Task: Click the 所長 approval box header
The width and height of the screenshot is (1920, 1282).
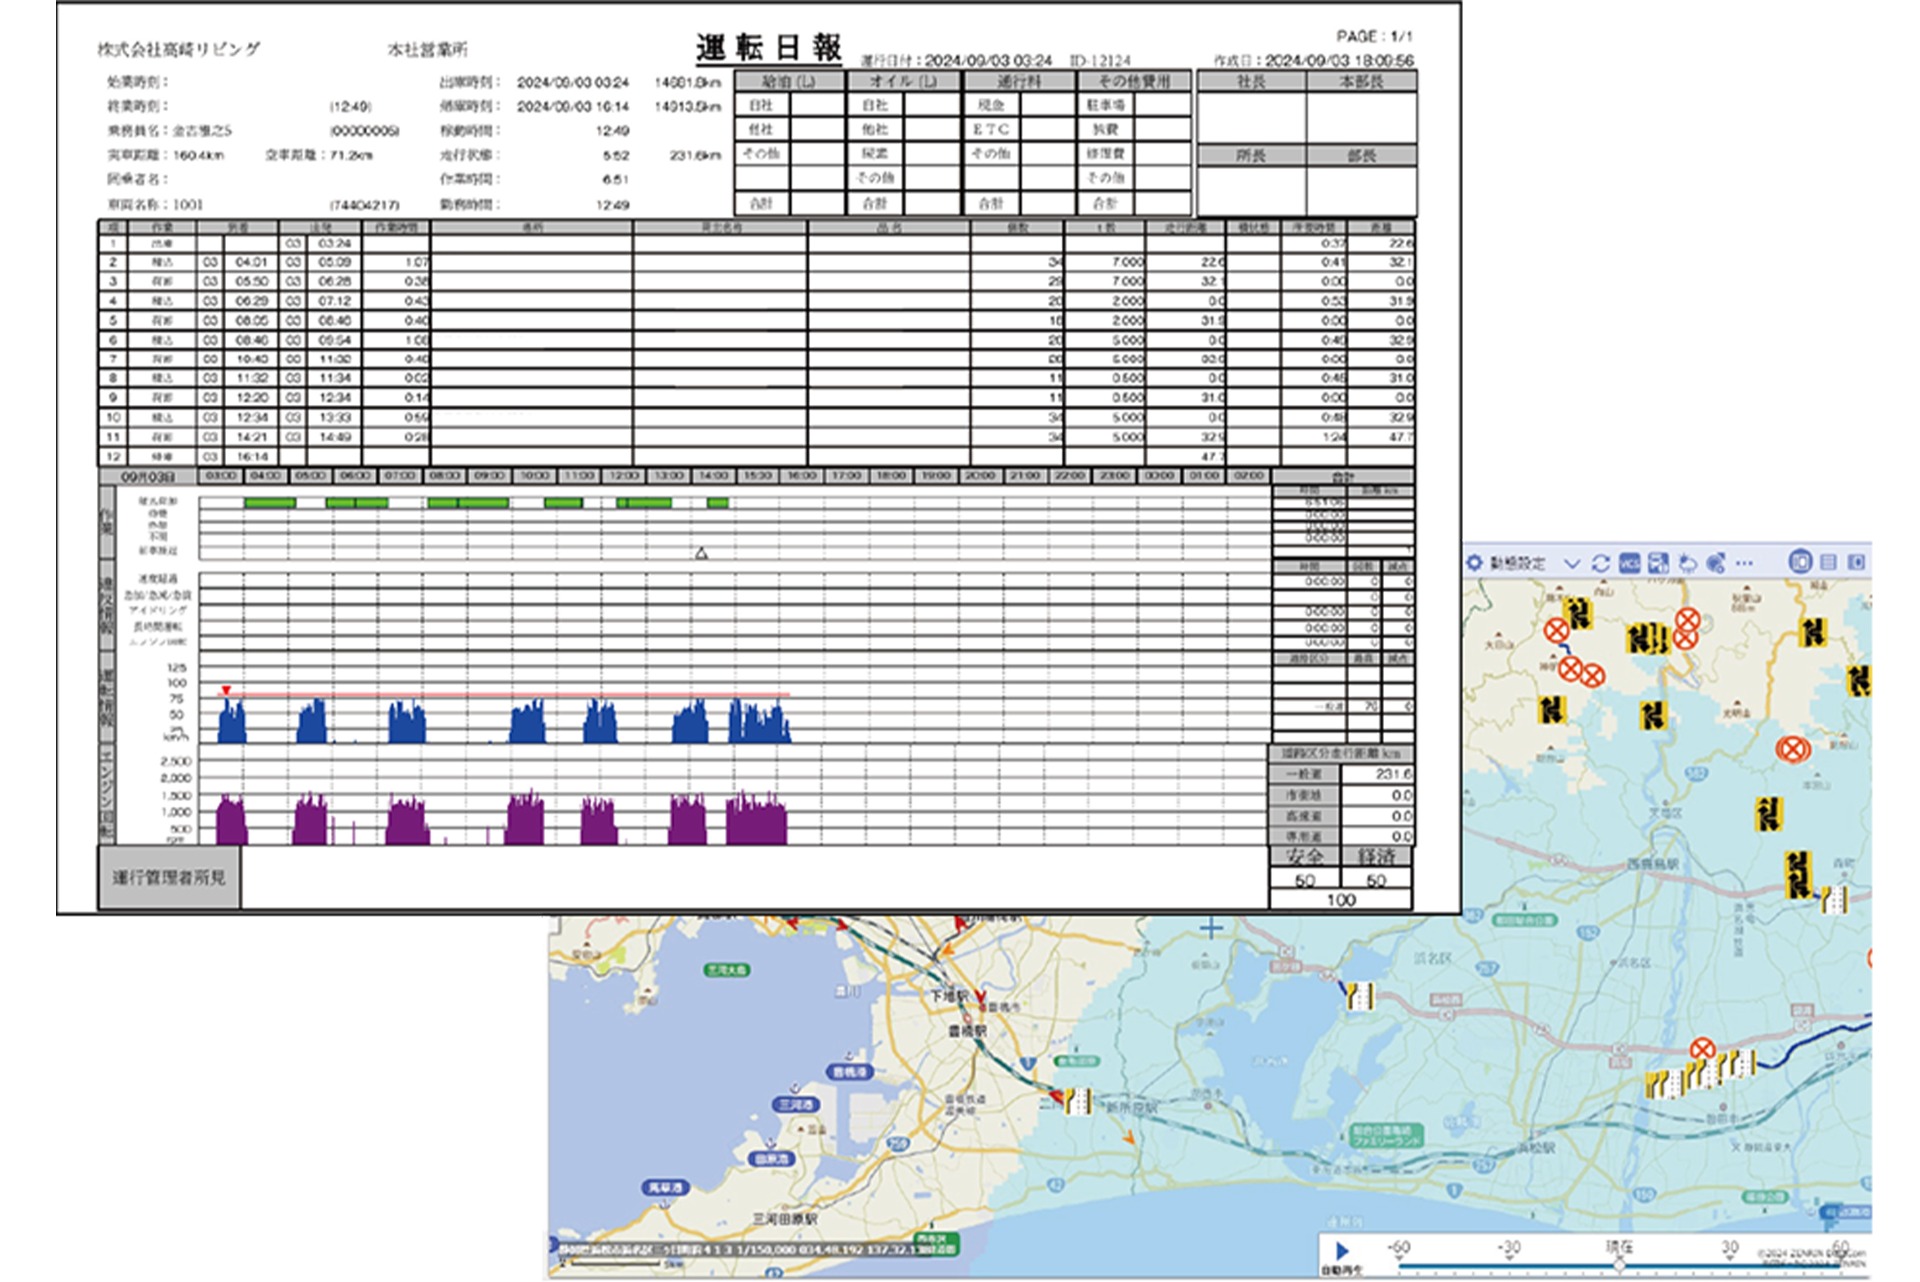Action: pyautogui.click(x=1252, y=155)
